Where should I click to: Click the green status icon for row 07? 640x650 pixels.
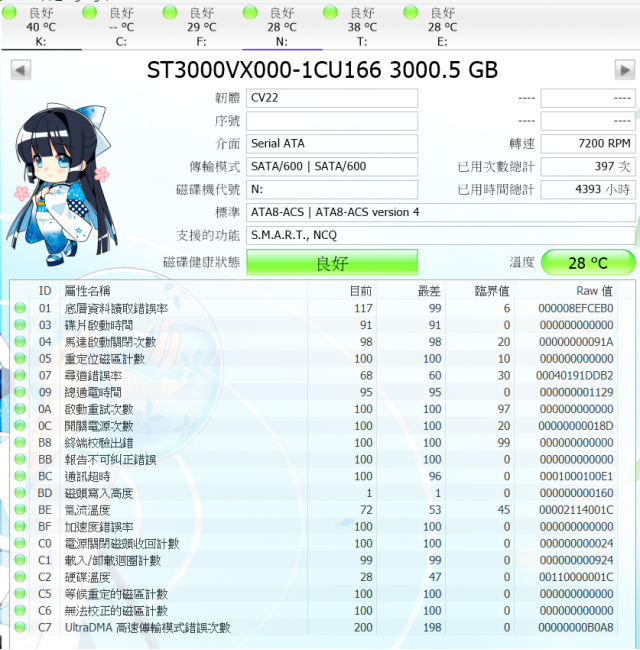[20, 375]
